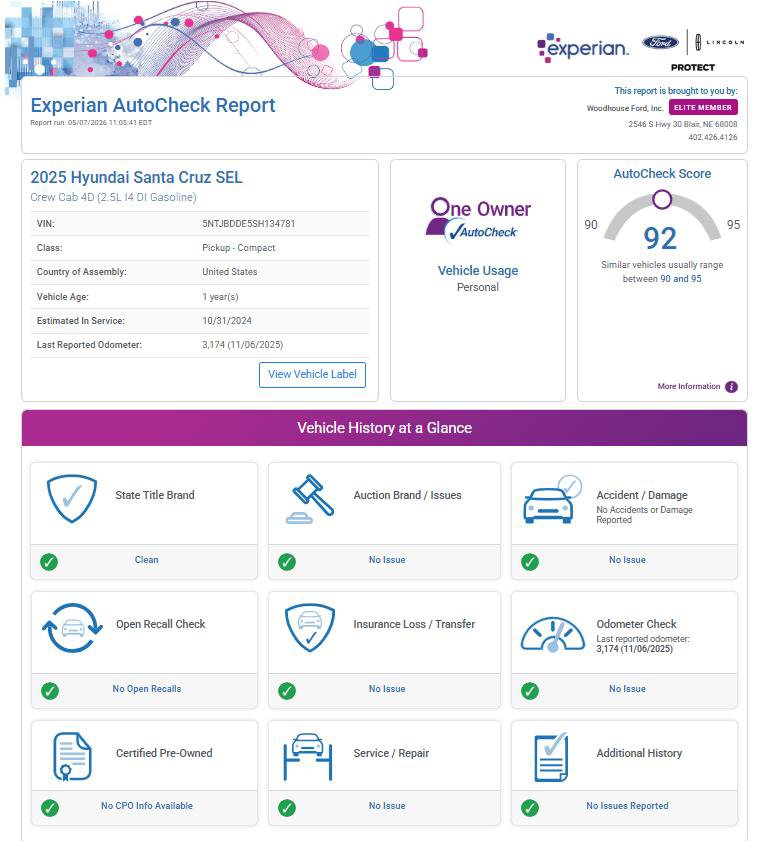
Task: Click the Certified Pre-Owned card title
Action: pyautogui.click(x=164, y=753)
